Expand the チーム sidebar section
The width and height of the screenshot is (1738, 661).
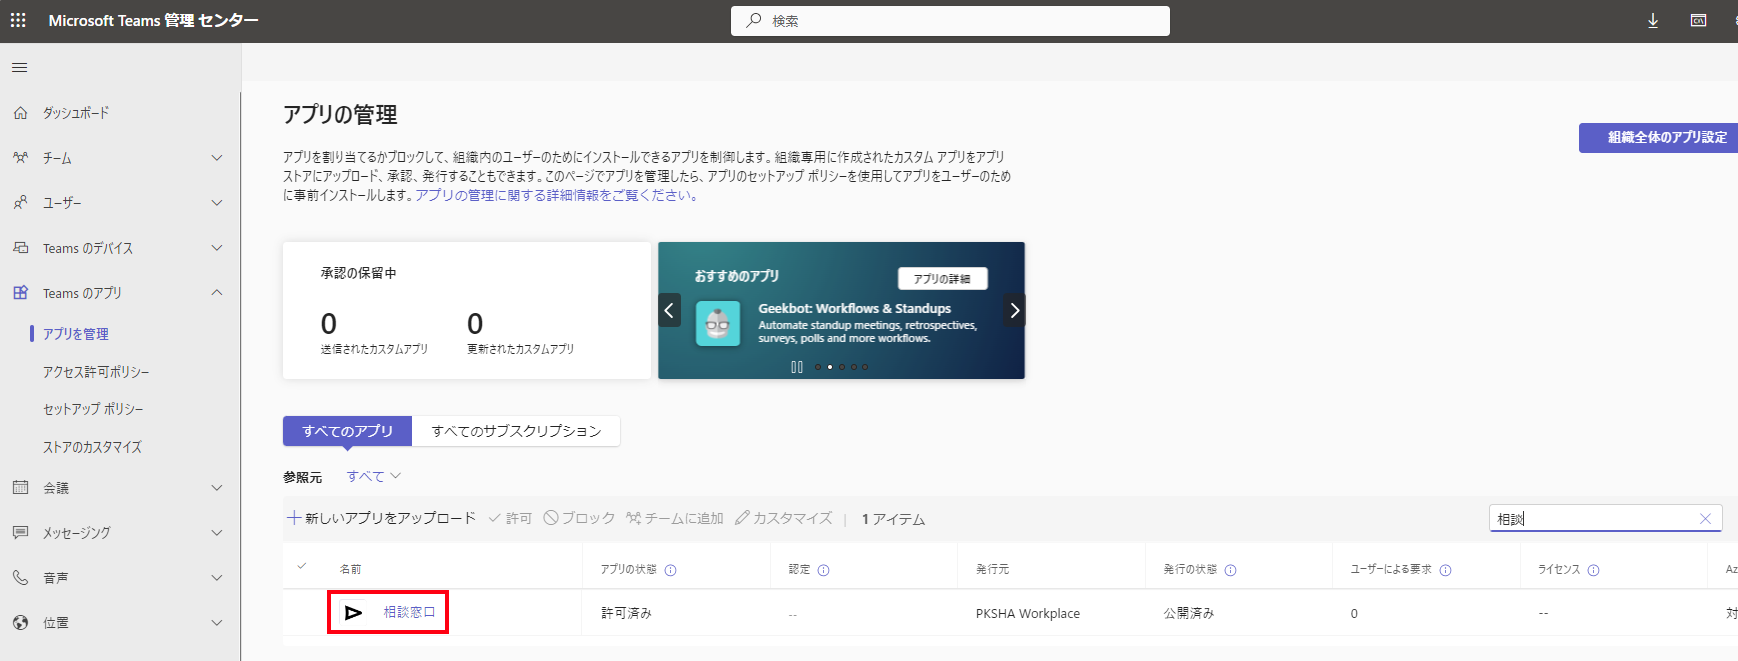tap(217, 158)
